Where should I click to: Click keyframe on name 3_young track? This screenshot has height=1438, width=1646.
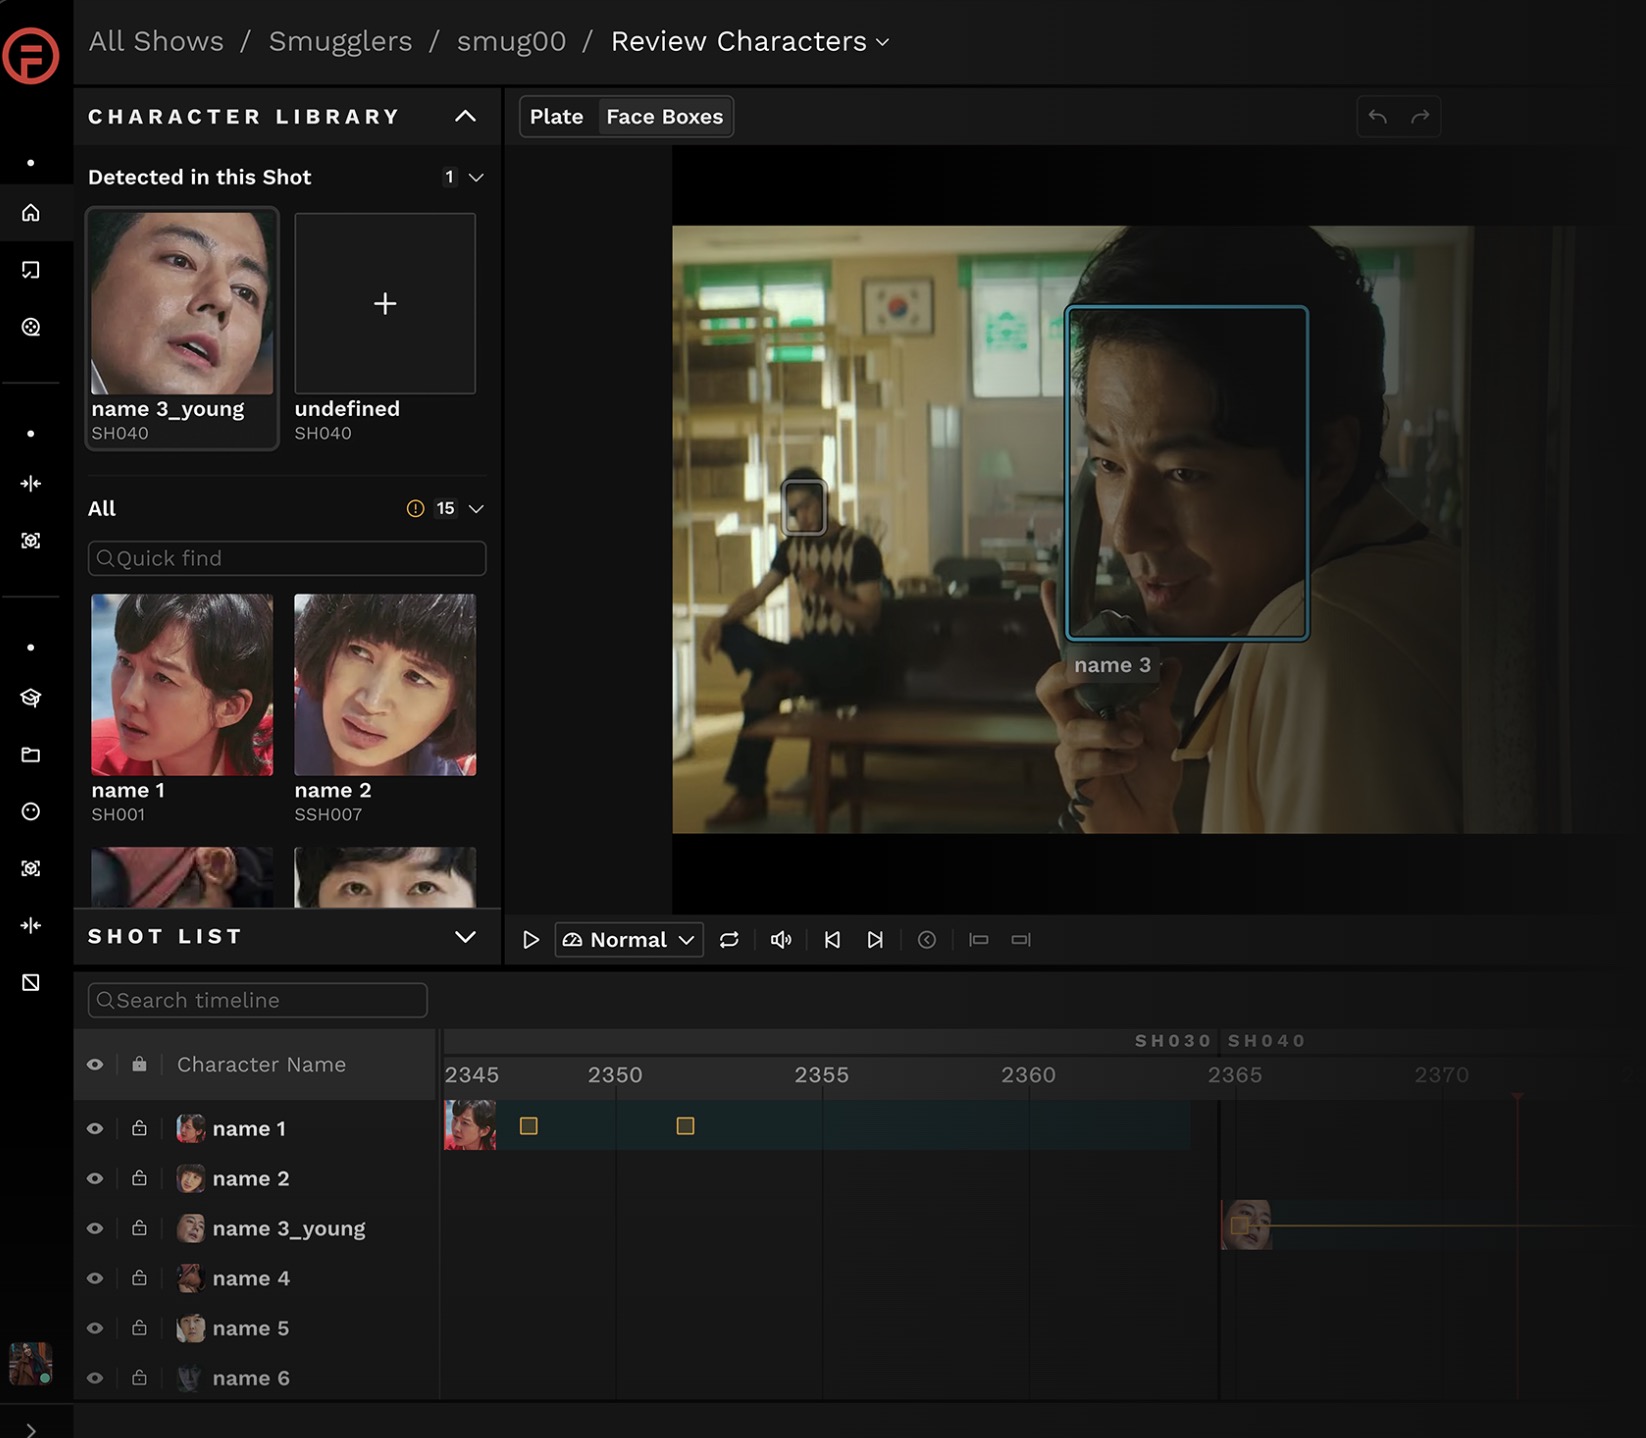click(x=1239, y=1225)
